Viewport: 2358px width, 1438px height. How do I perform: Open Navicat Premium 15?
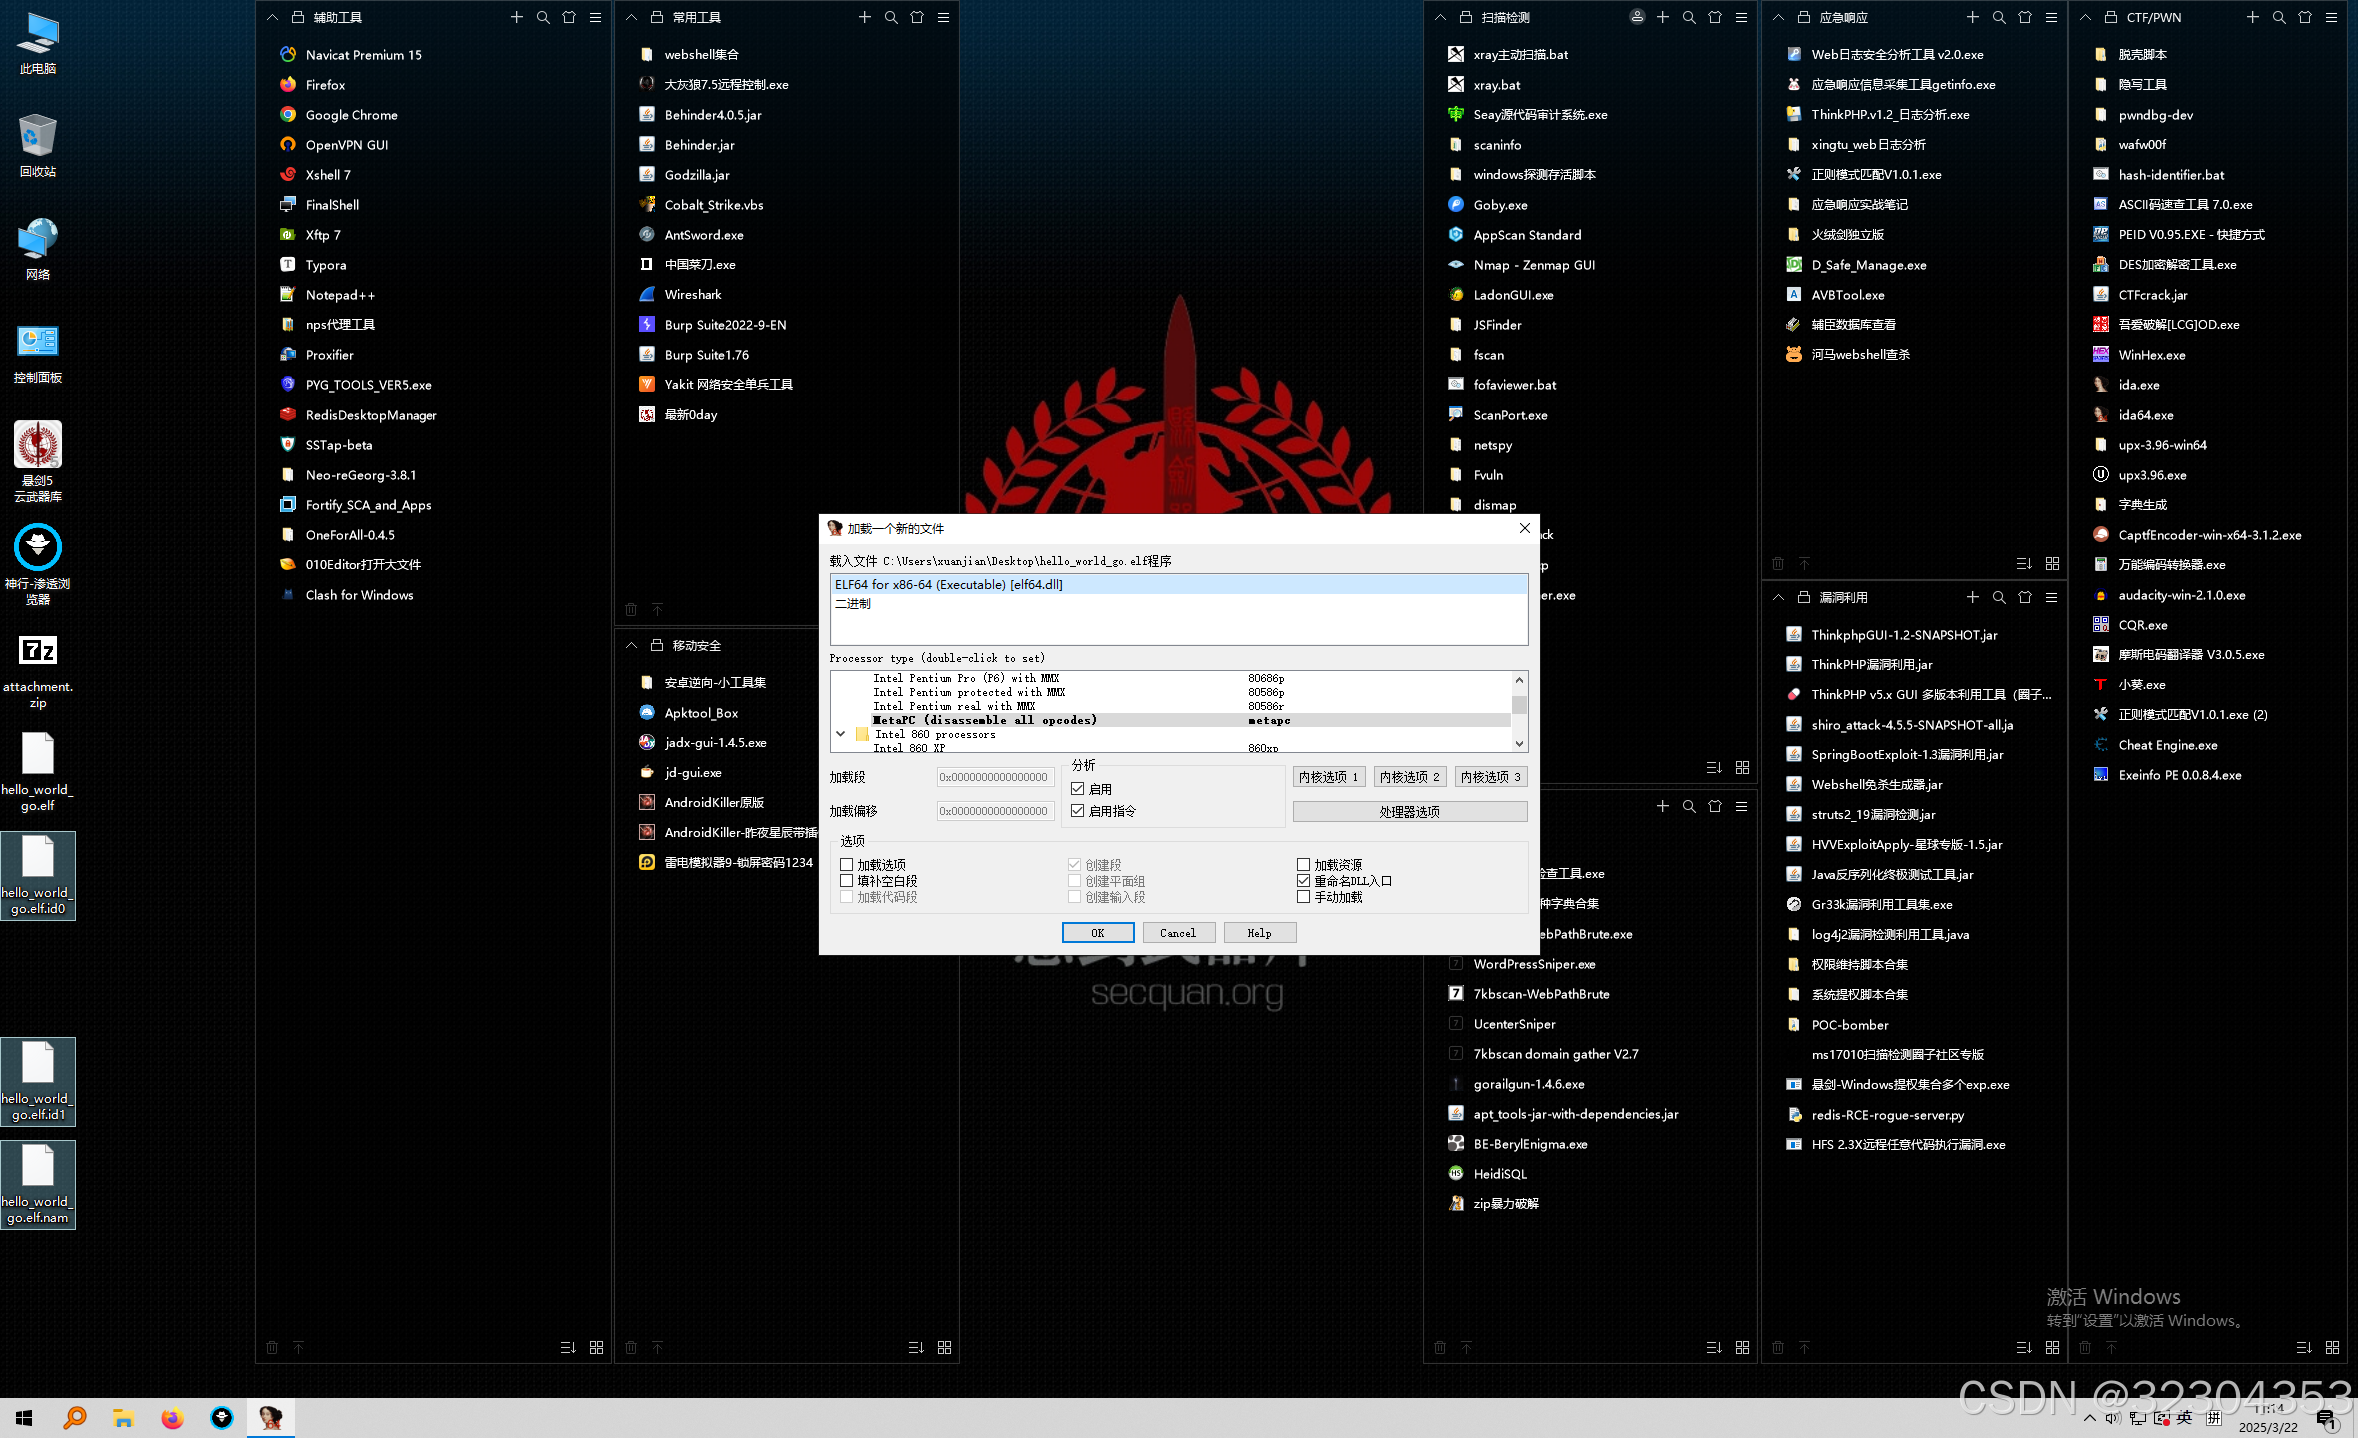(x=362, y=54)
